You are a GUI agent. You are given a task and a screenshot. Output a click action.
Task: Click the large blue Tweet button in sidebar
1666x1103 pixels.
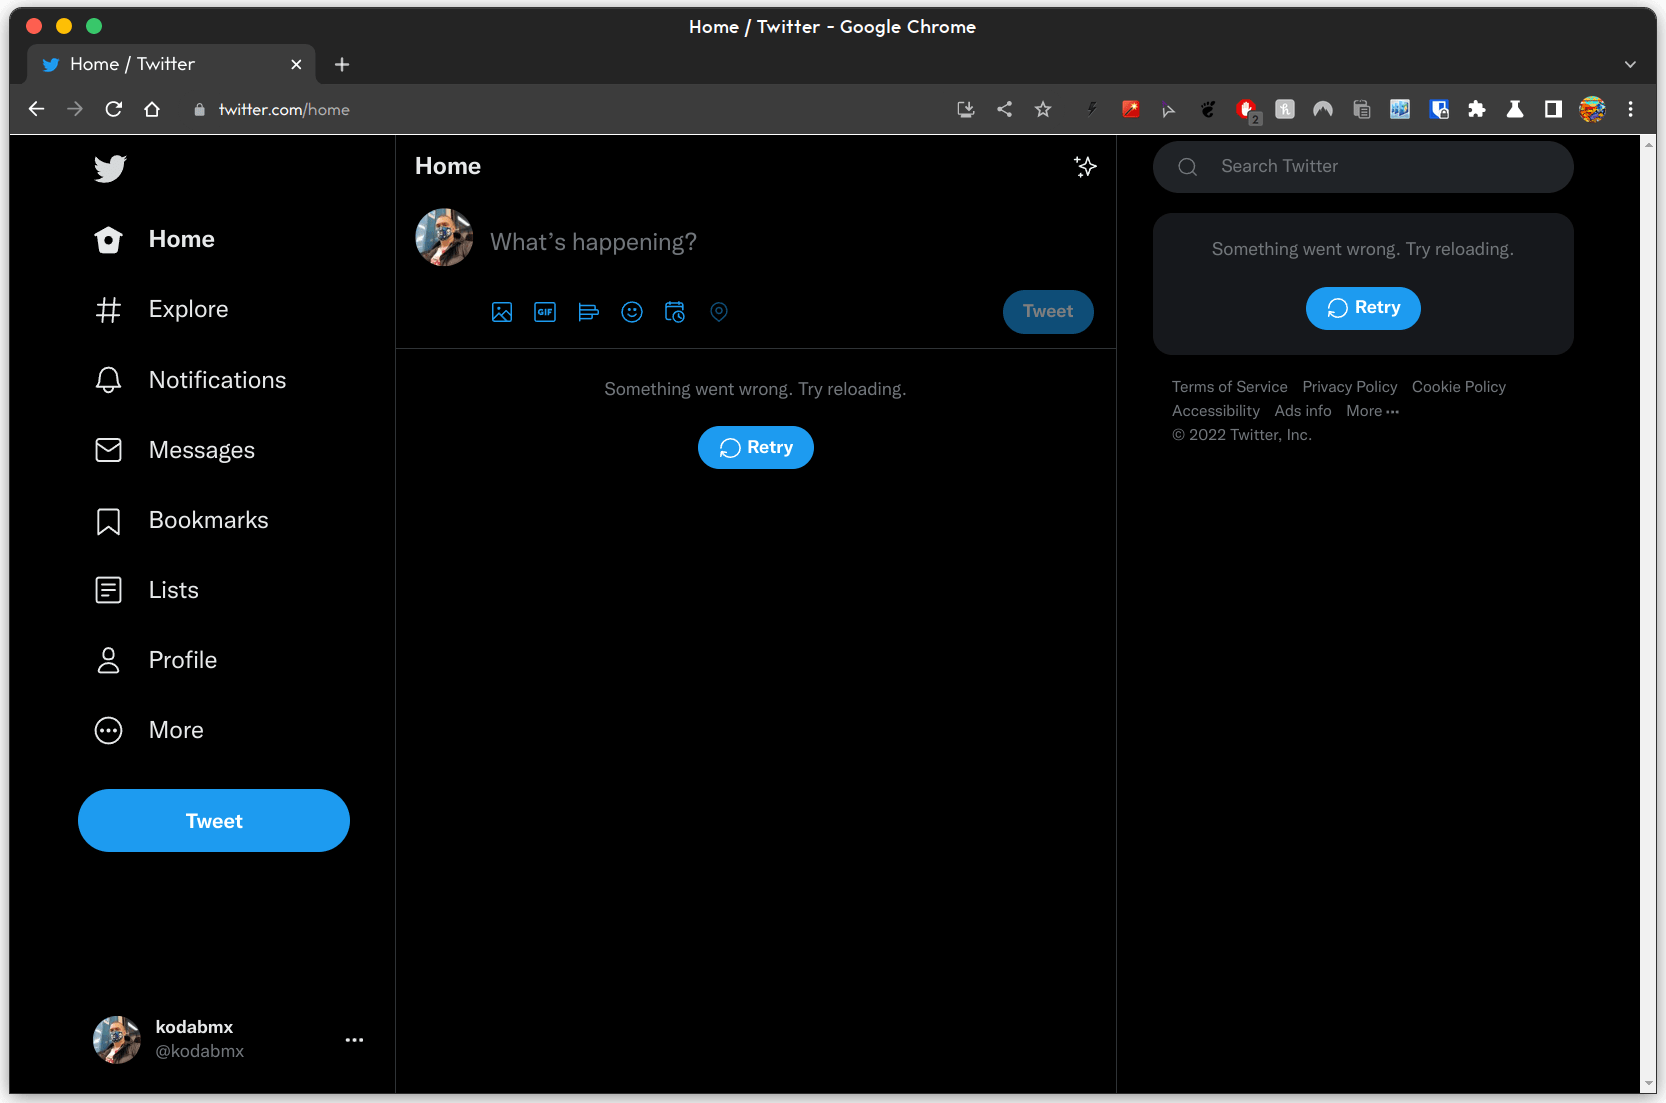click(214, 821)
